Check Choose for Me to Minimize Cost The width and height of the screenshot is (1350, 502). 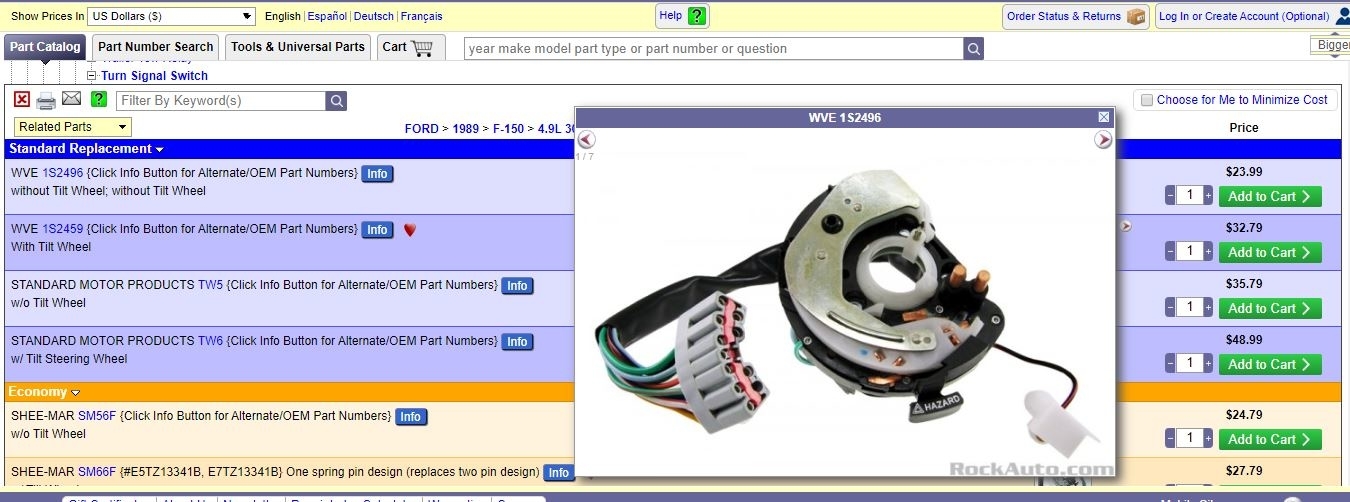coord(1147,100)
